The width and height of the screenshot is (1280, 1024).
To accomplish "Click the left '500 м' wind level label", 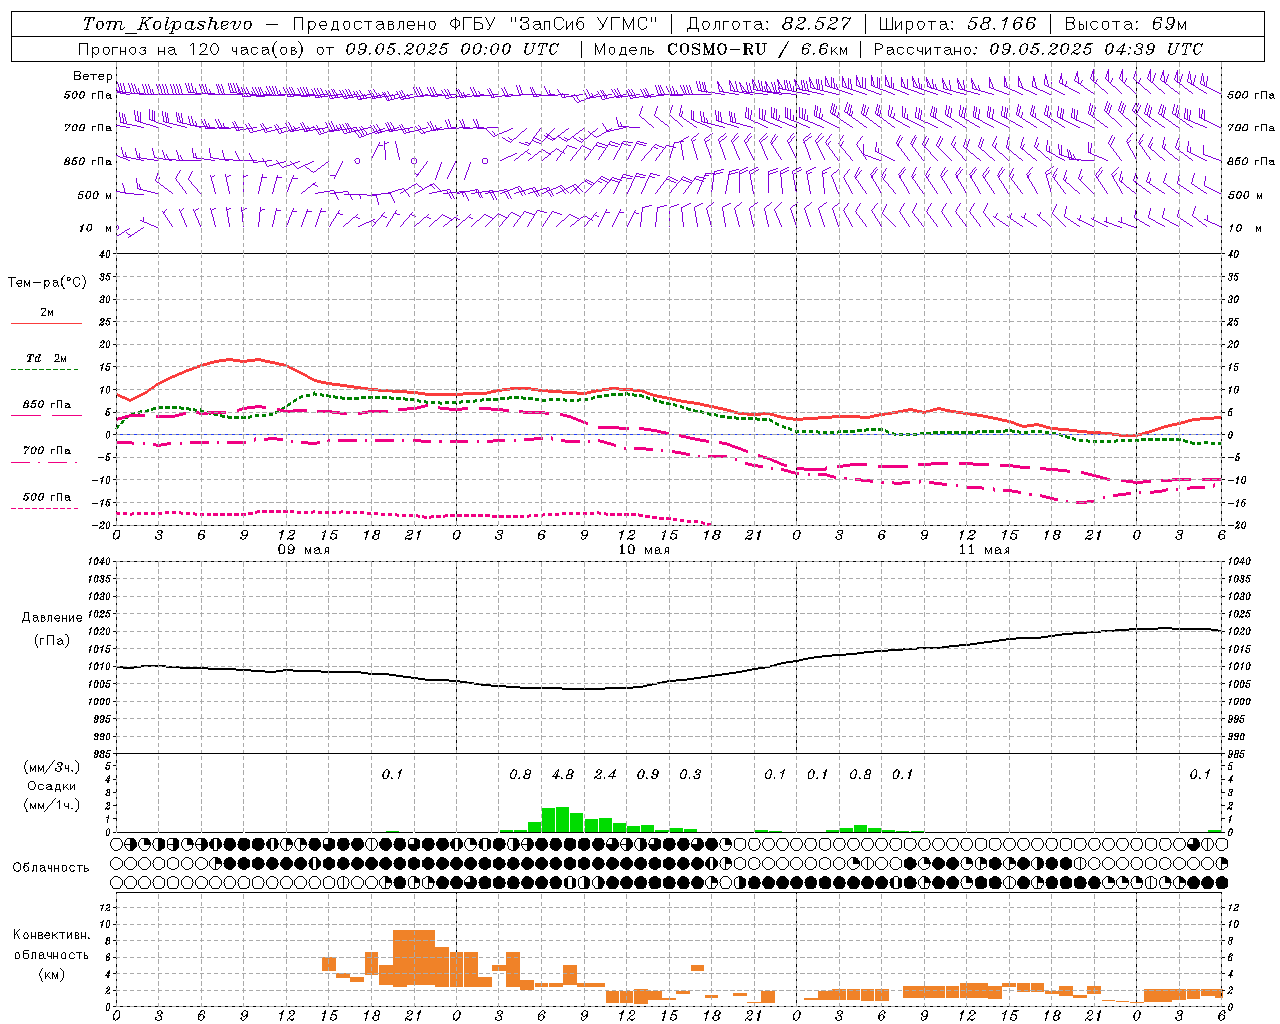I will tap(95, 195).
